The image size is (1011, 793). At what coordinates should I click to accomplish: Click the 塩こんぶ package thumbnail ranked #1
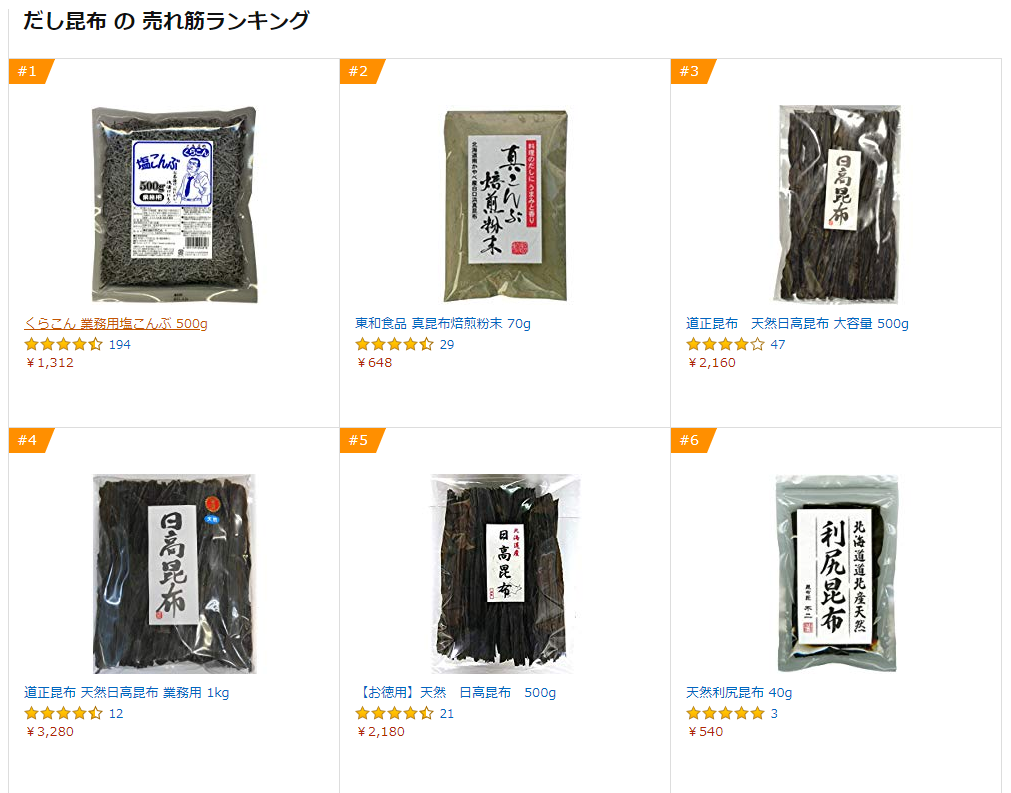tap(175, 204)
